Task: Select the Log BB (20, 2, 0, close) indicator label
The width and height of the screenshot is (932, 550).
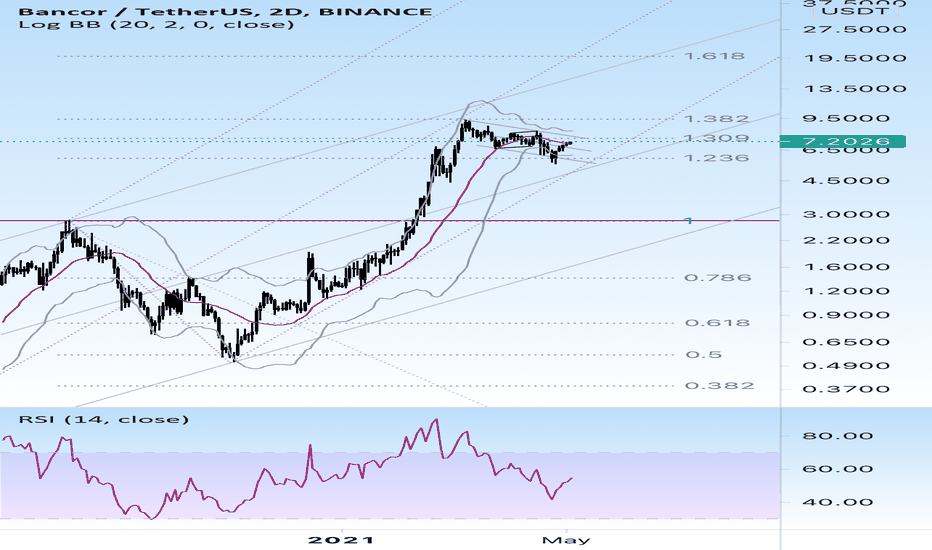Action: tap(156, 24)
